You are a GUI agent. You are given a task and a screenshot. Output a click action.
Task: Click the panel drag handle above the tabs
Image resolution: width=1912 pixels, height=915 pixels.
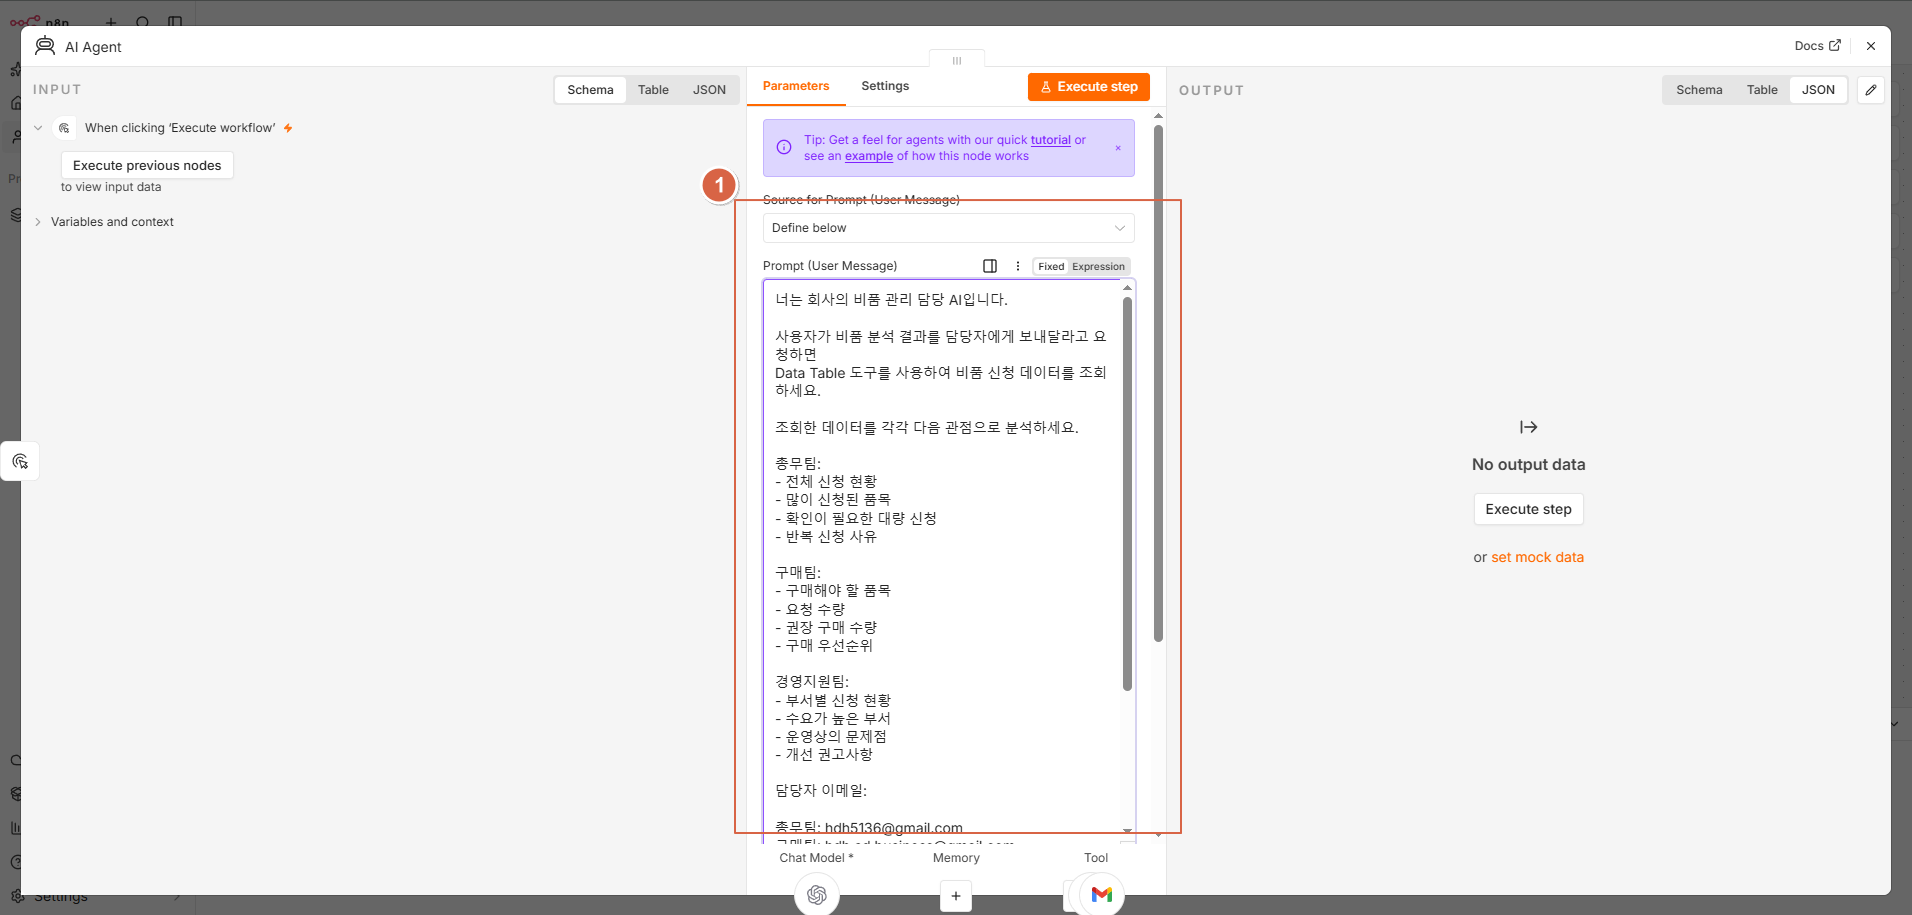957,61
